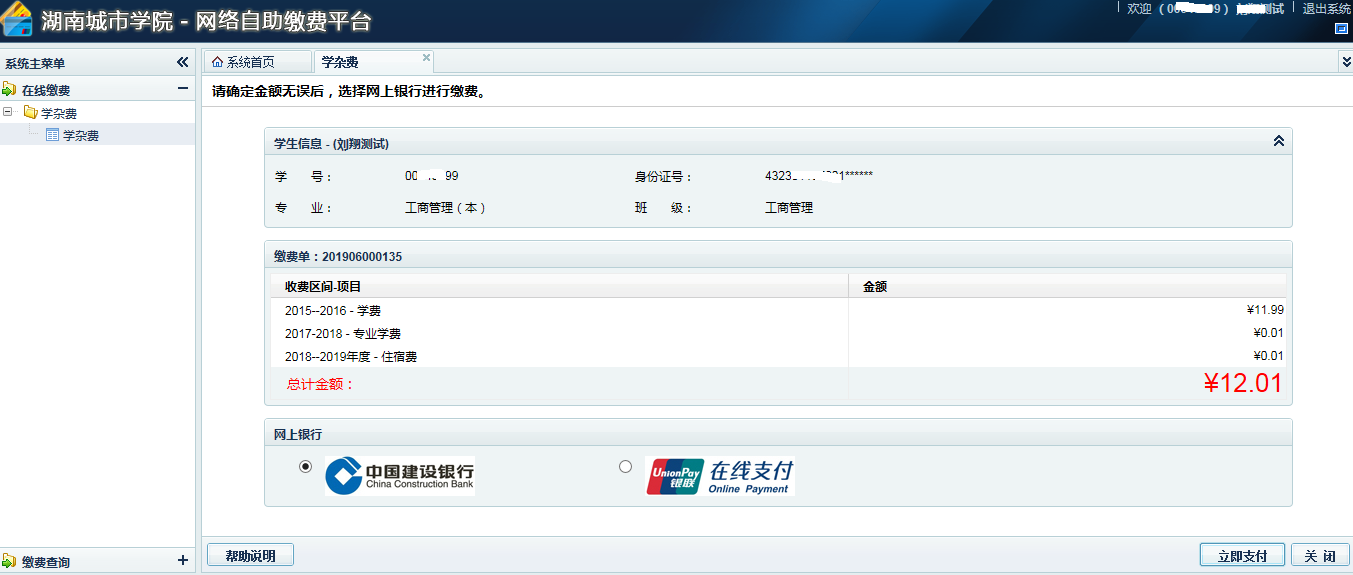Click the 缴费查询 section icon
The image size is (1353, 575).
(x=9, y=562)
